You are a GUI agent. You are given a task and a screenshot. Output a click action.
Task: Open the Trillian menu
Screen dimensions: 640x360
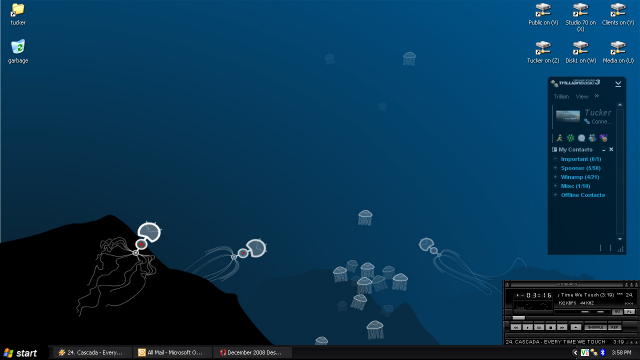[x=561, y=96]
